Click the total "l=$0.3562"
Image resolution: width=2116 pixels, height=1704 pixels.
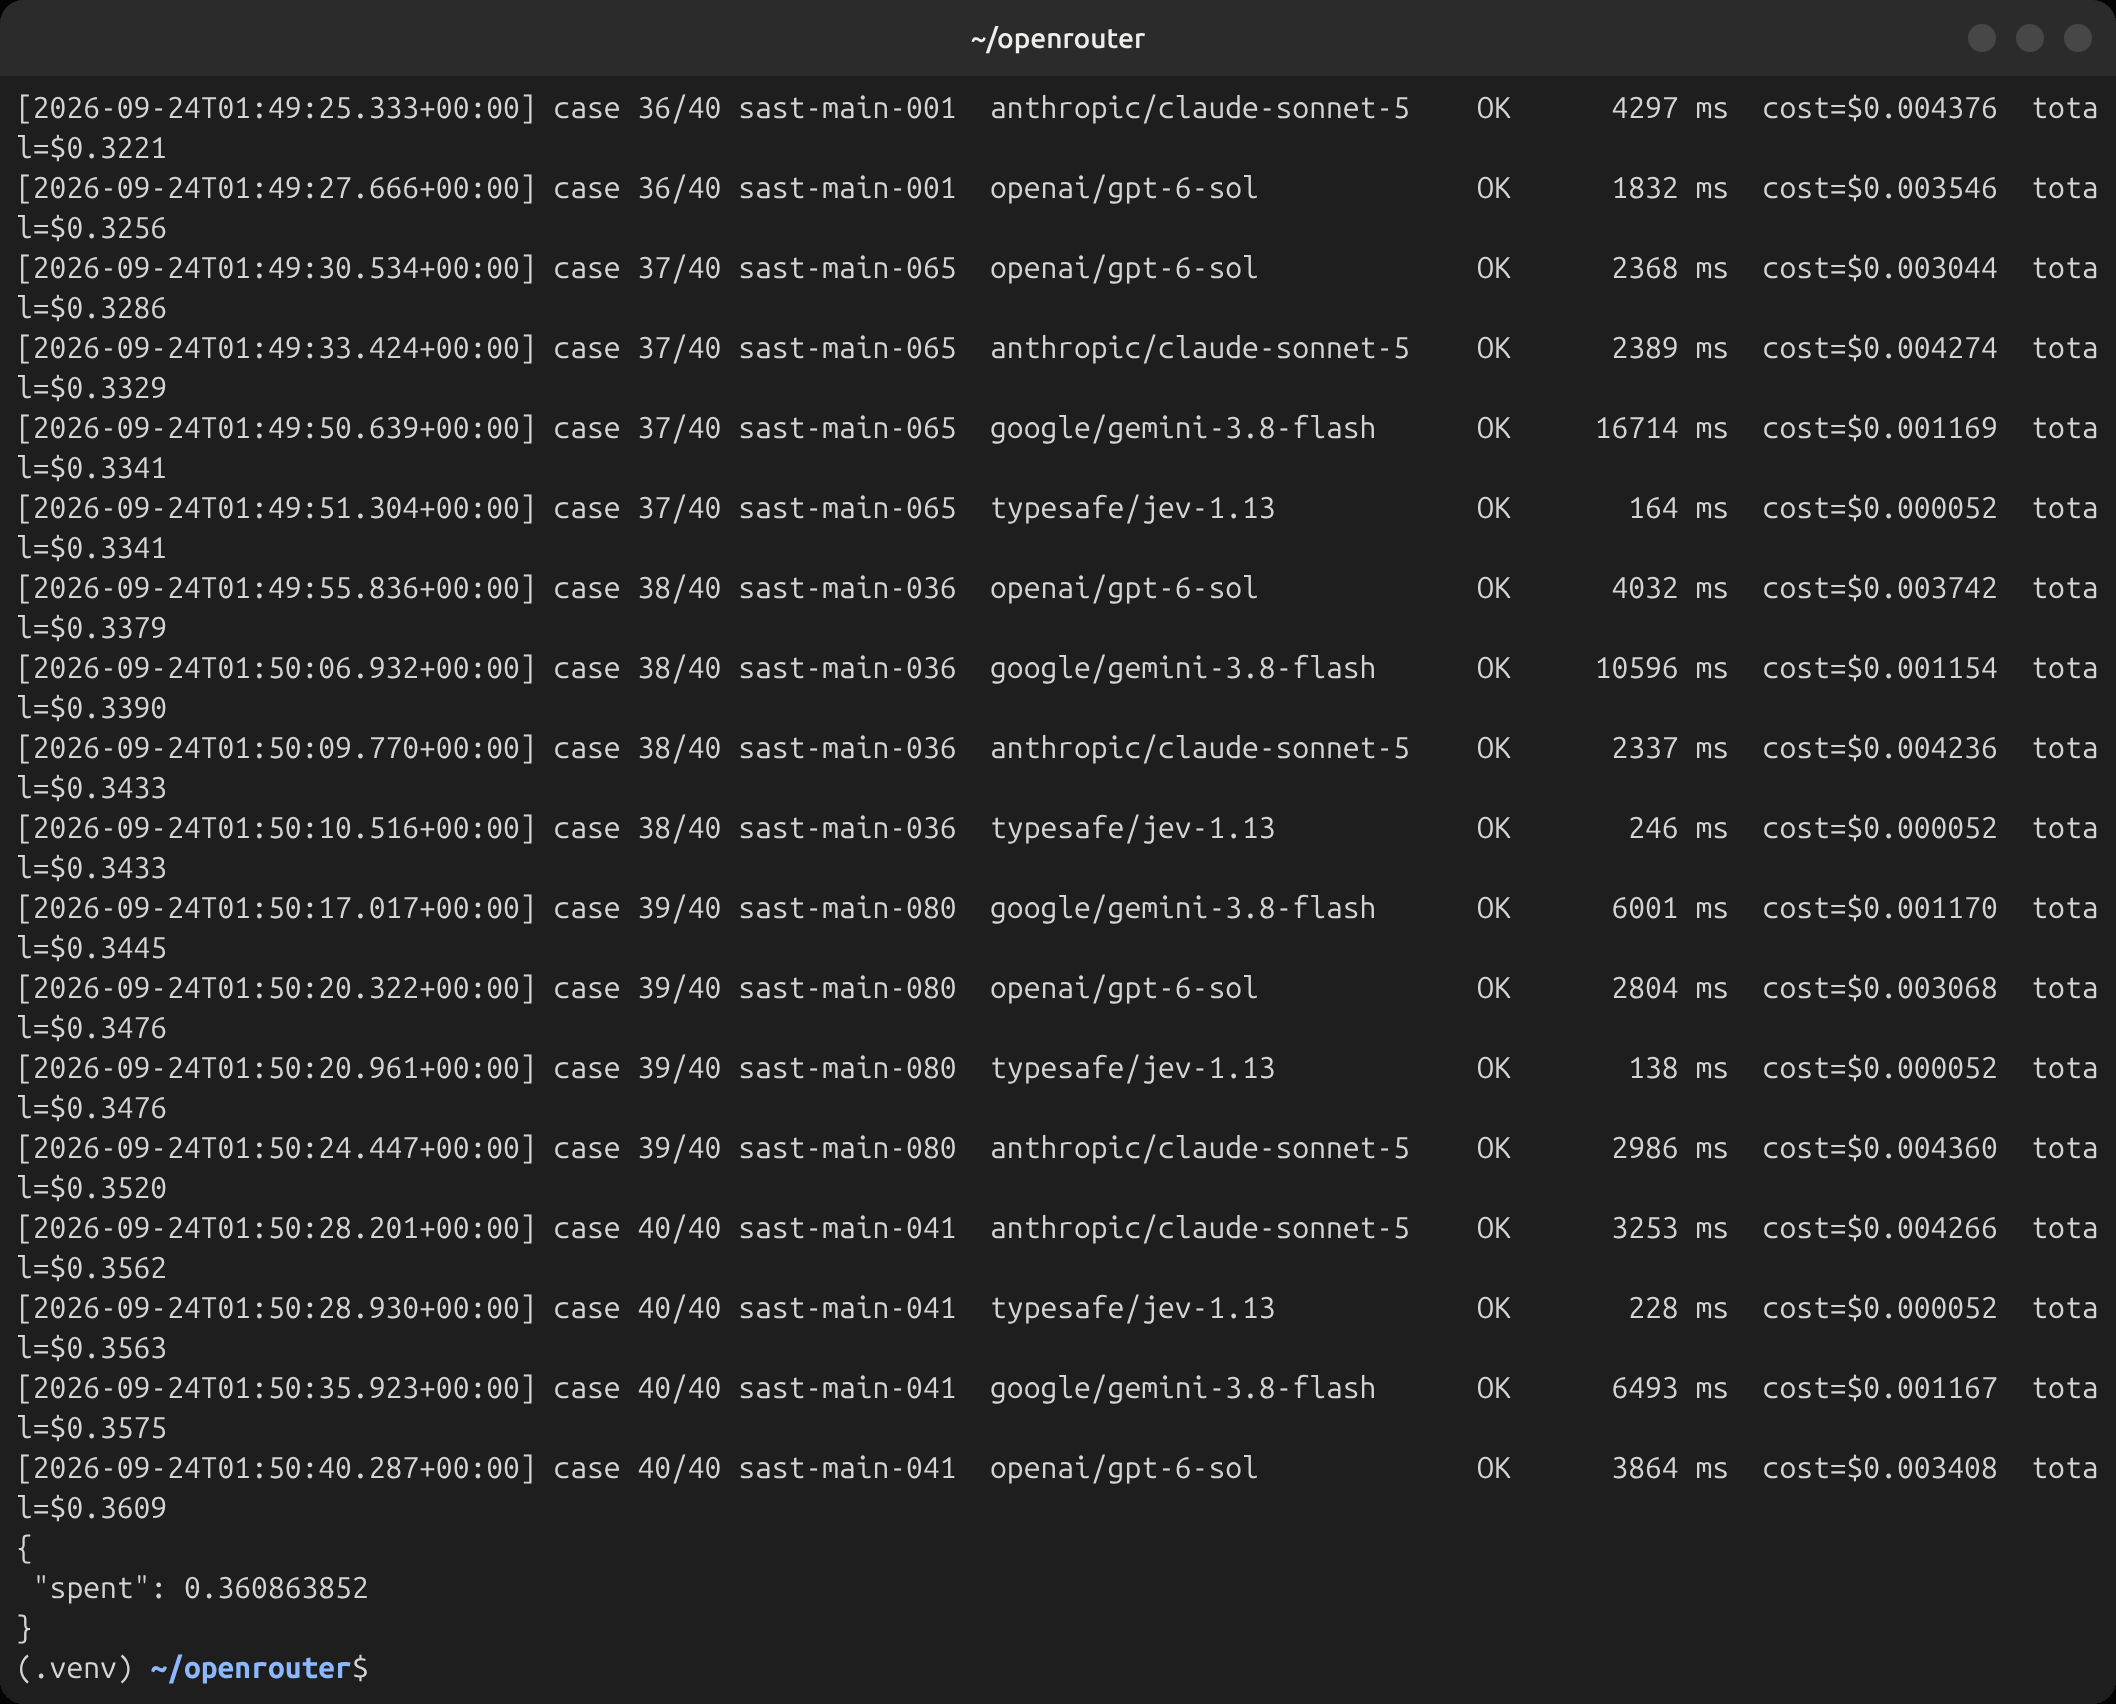pyautogui.click(x=92, y=1268)
